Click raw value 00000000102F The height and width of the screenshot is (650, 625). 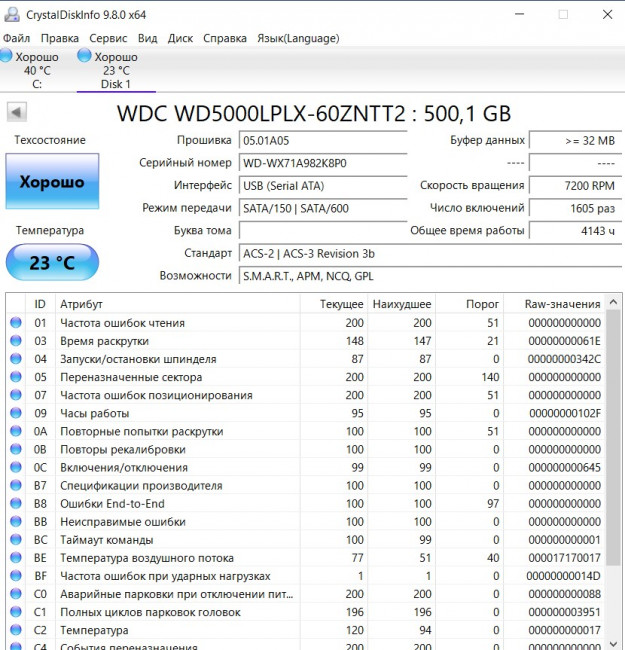[564, 413]
